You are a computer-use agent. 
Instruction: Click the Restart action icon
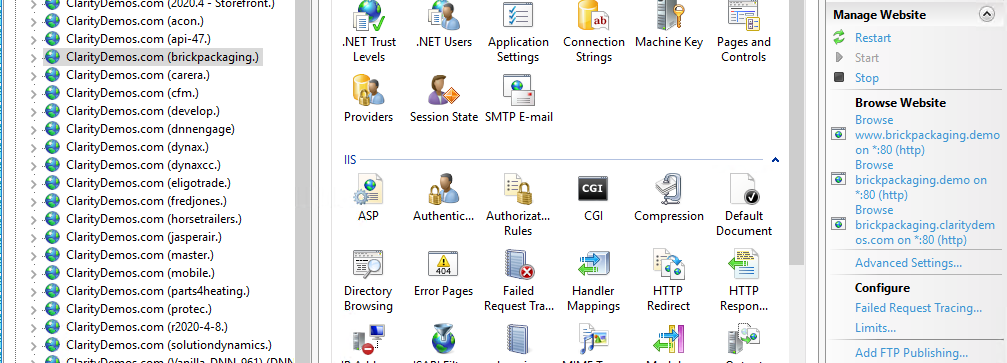839,38
